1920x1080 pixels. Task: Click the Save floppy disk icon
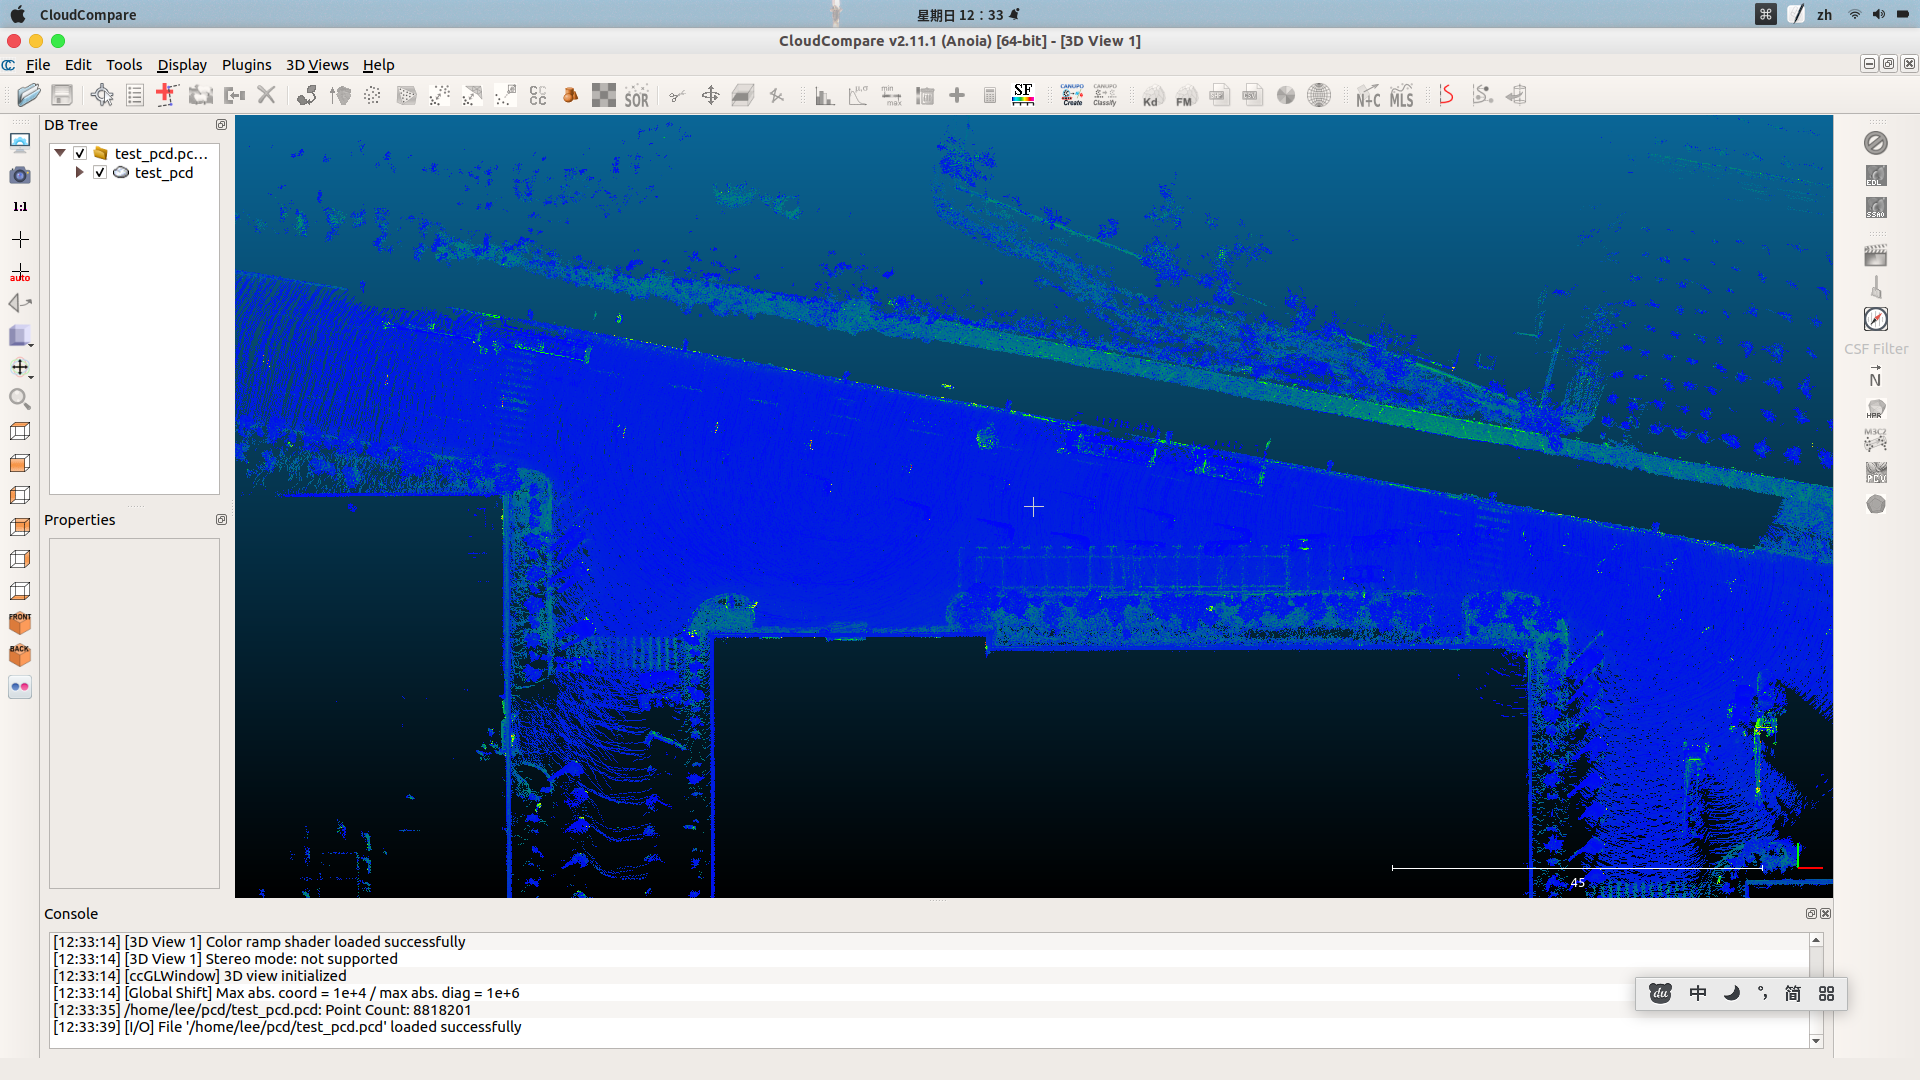point(62,95)
